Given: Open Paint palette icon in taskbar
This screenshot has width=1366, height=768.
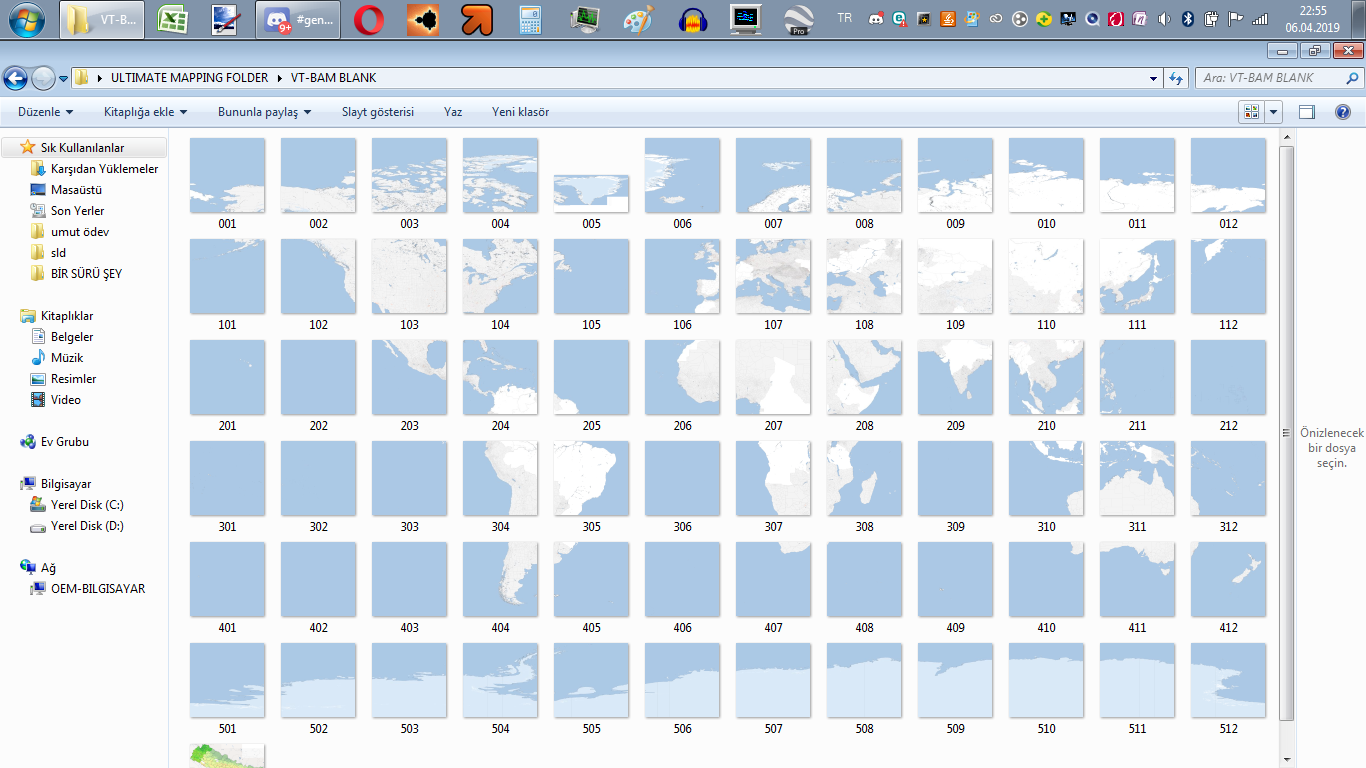Looking at the screenshot, I should point(638,19).
